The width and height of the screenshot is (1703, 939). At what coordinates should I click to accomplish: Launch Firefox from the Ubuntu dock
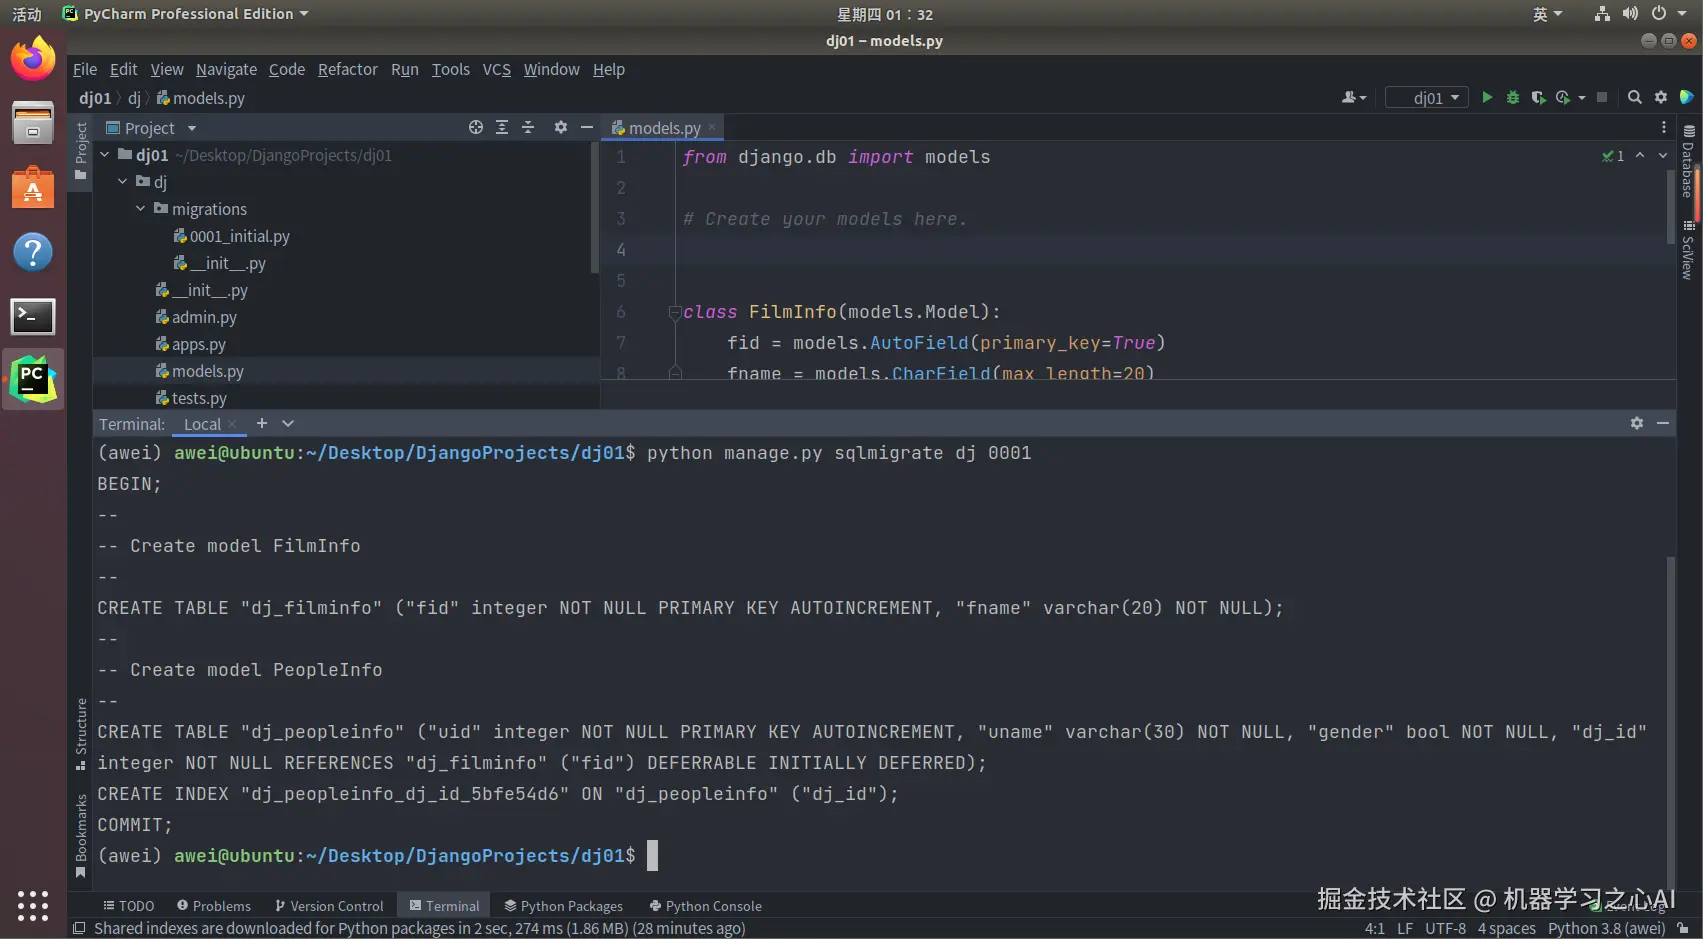(x=33, y=60)
